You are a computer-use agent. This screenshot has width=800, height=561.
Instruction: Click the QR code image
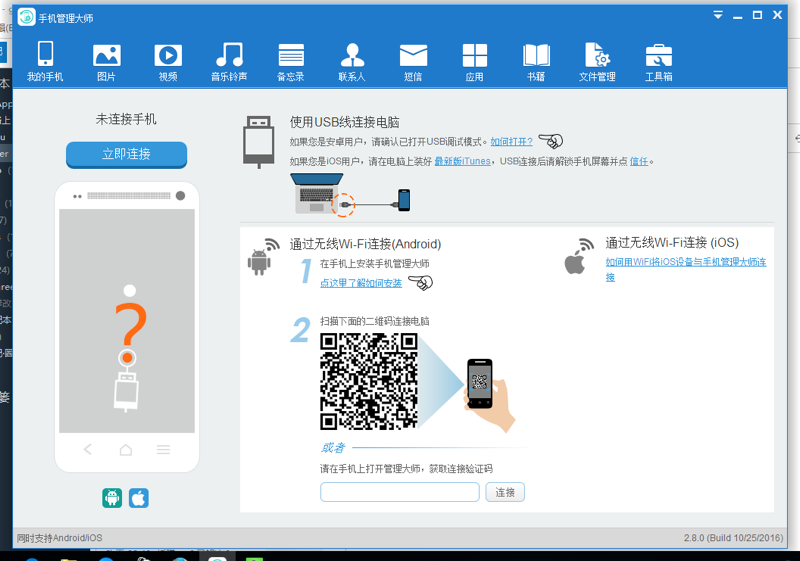[369, 381]
